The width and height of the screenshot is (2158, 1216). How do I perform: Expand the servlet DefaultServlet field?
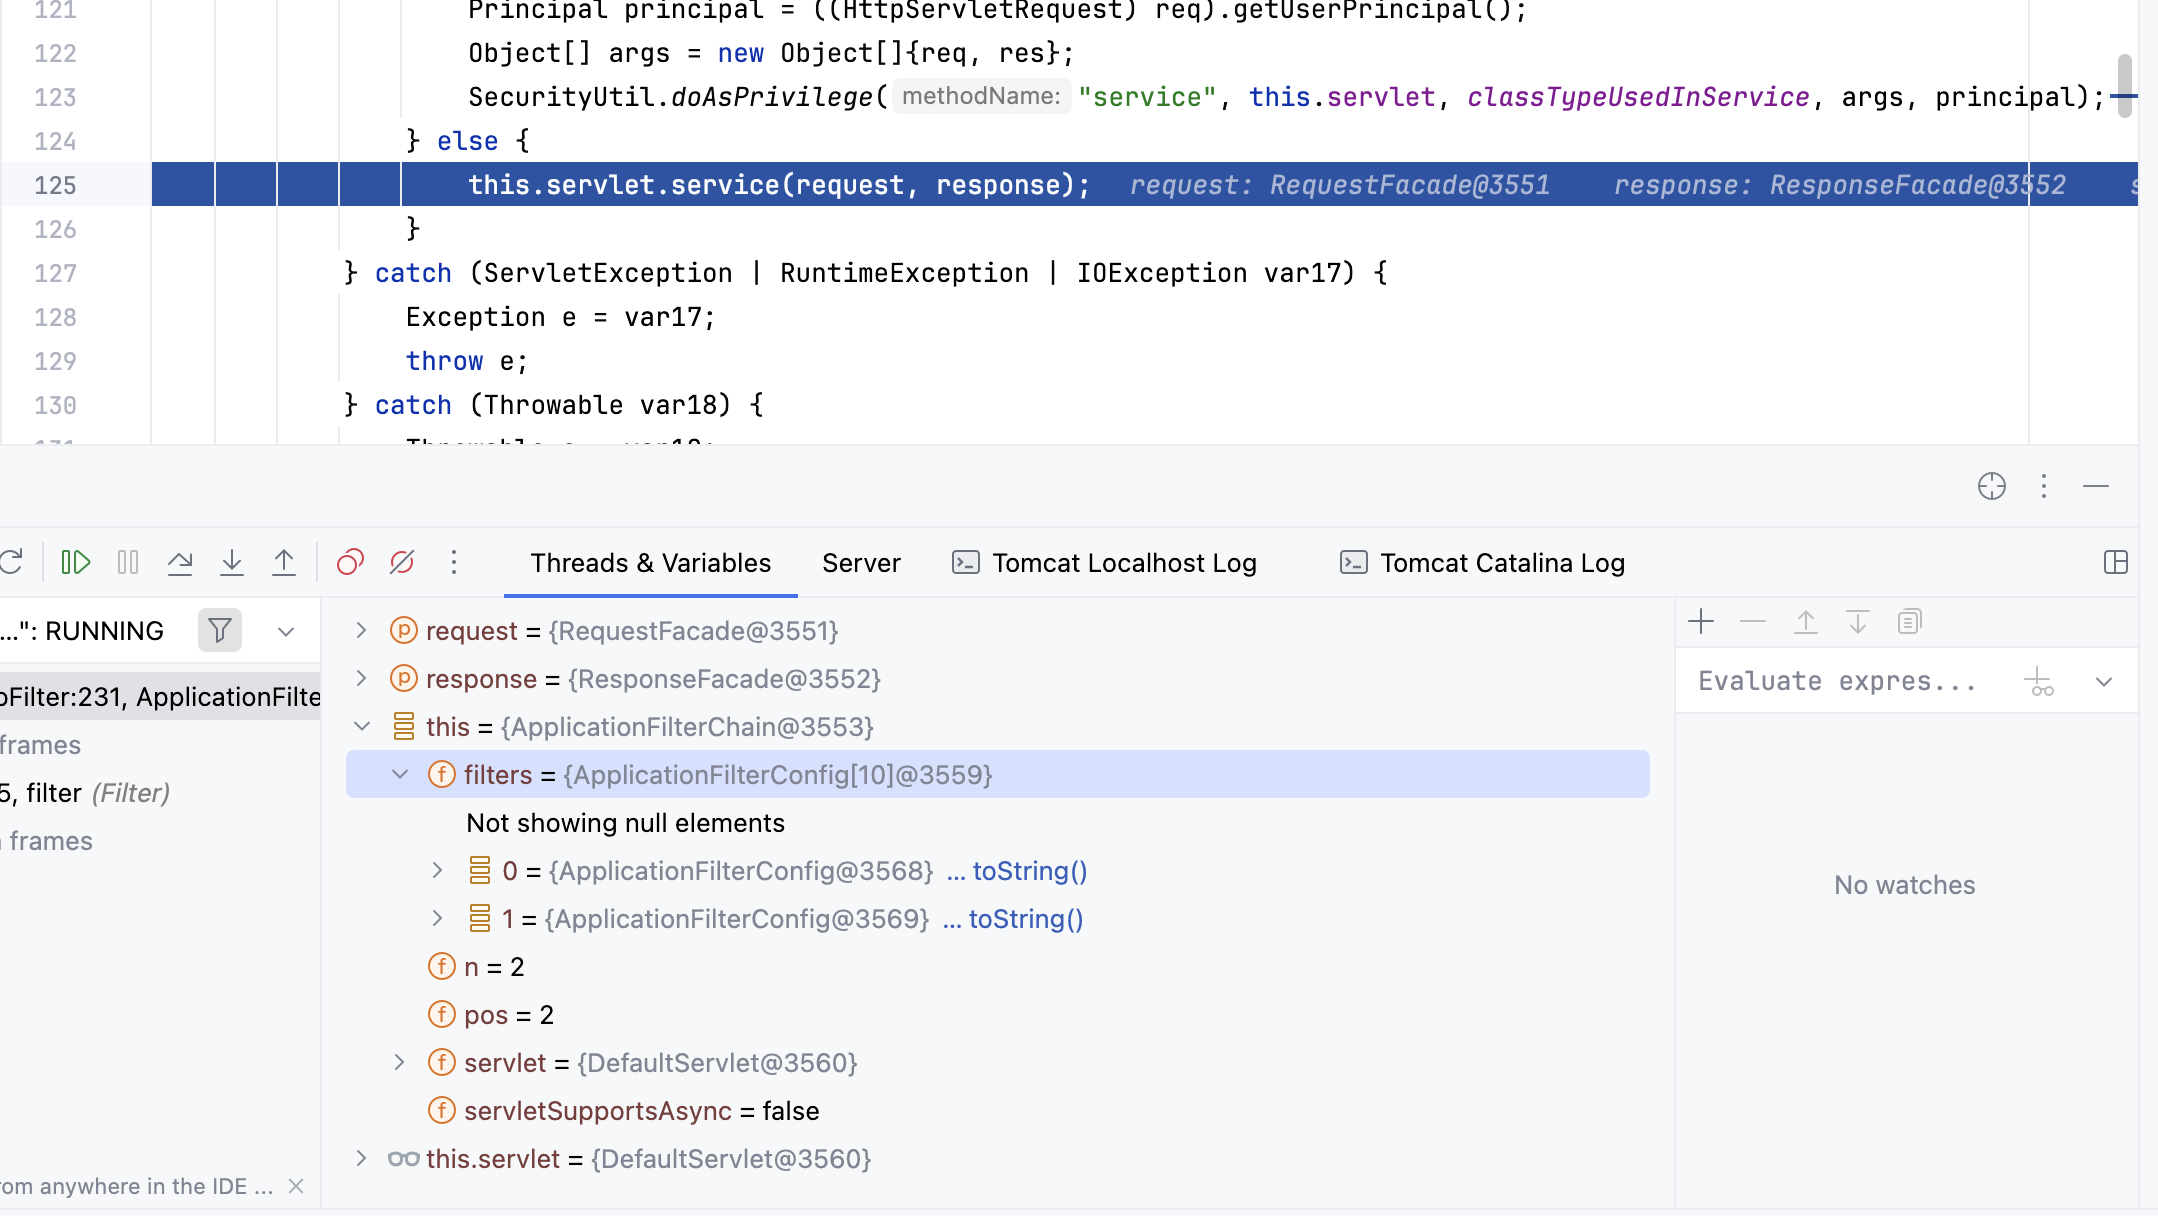(400, 1063)
